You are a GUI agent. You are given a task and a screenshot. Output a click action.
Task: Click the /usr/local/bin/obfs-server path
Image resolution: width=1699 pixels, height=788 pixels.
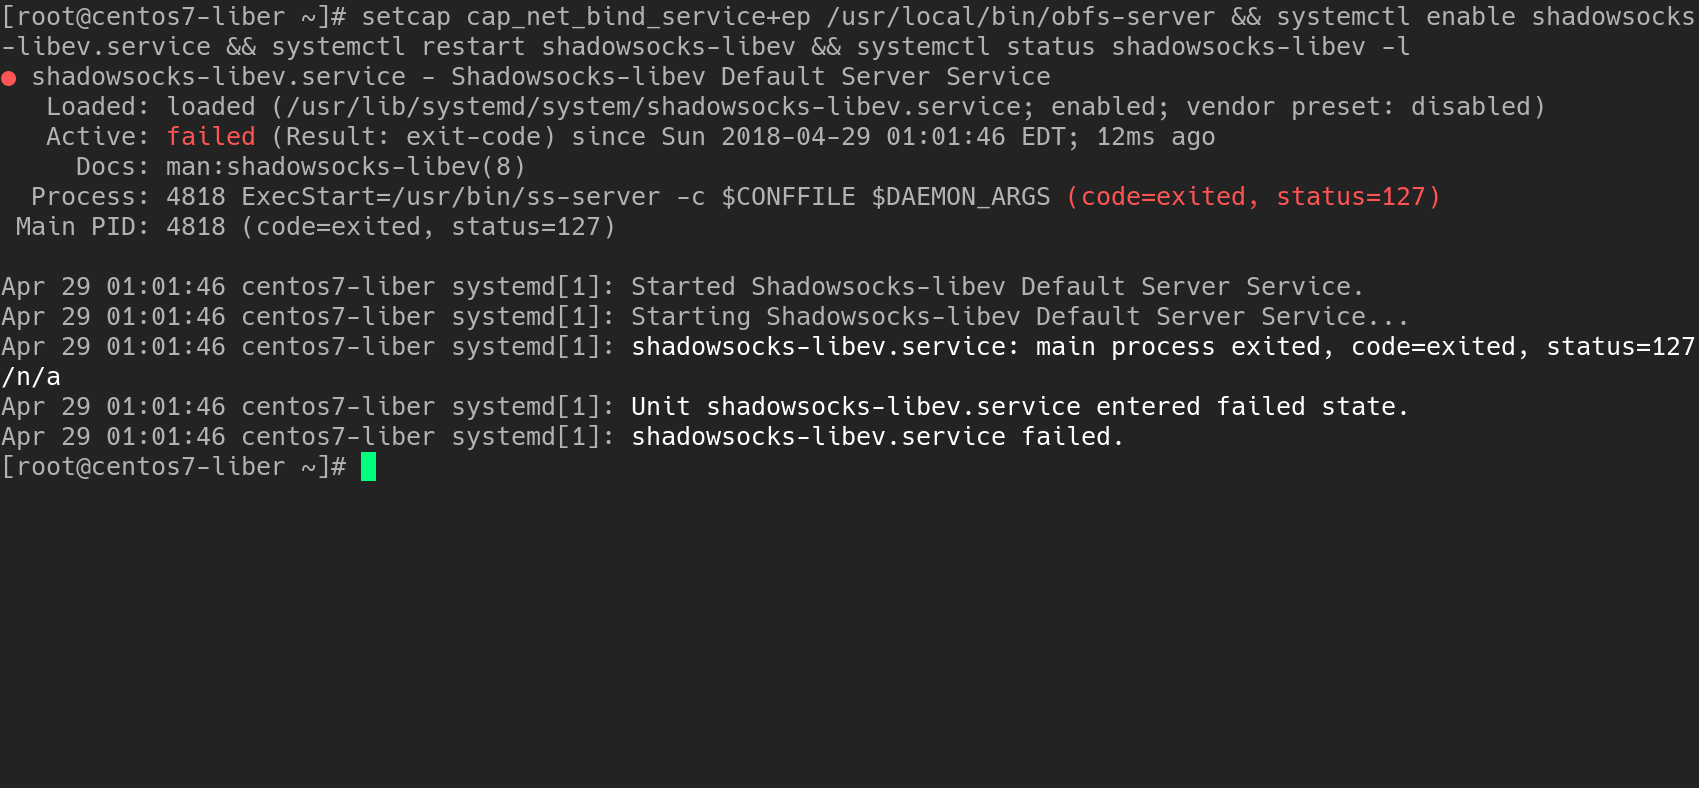tap(1021, 17)
